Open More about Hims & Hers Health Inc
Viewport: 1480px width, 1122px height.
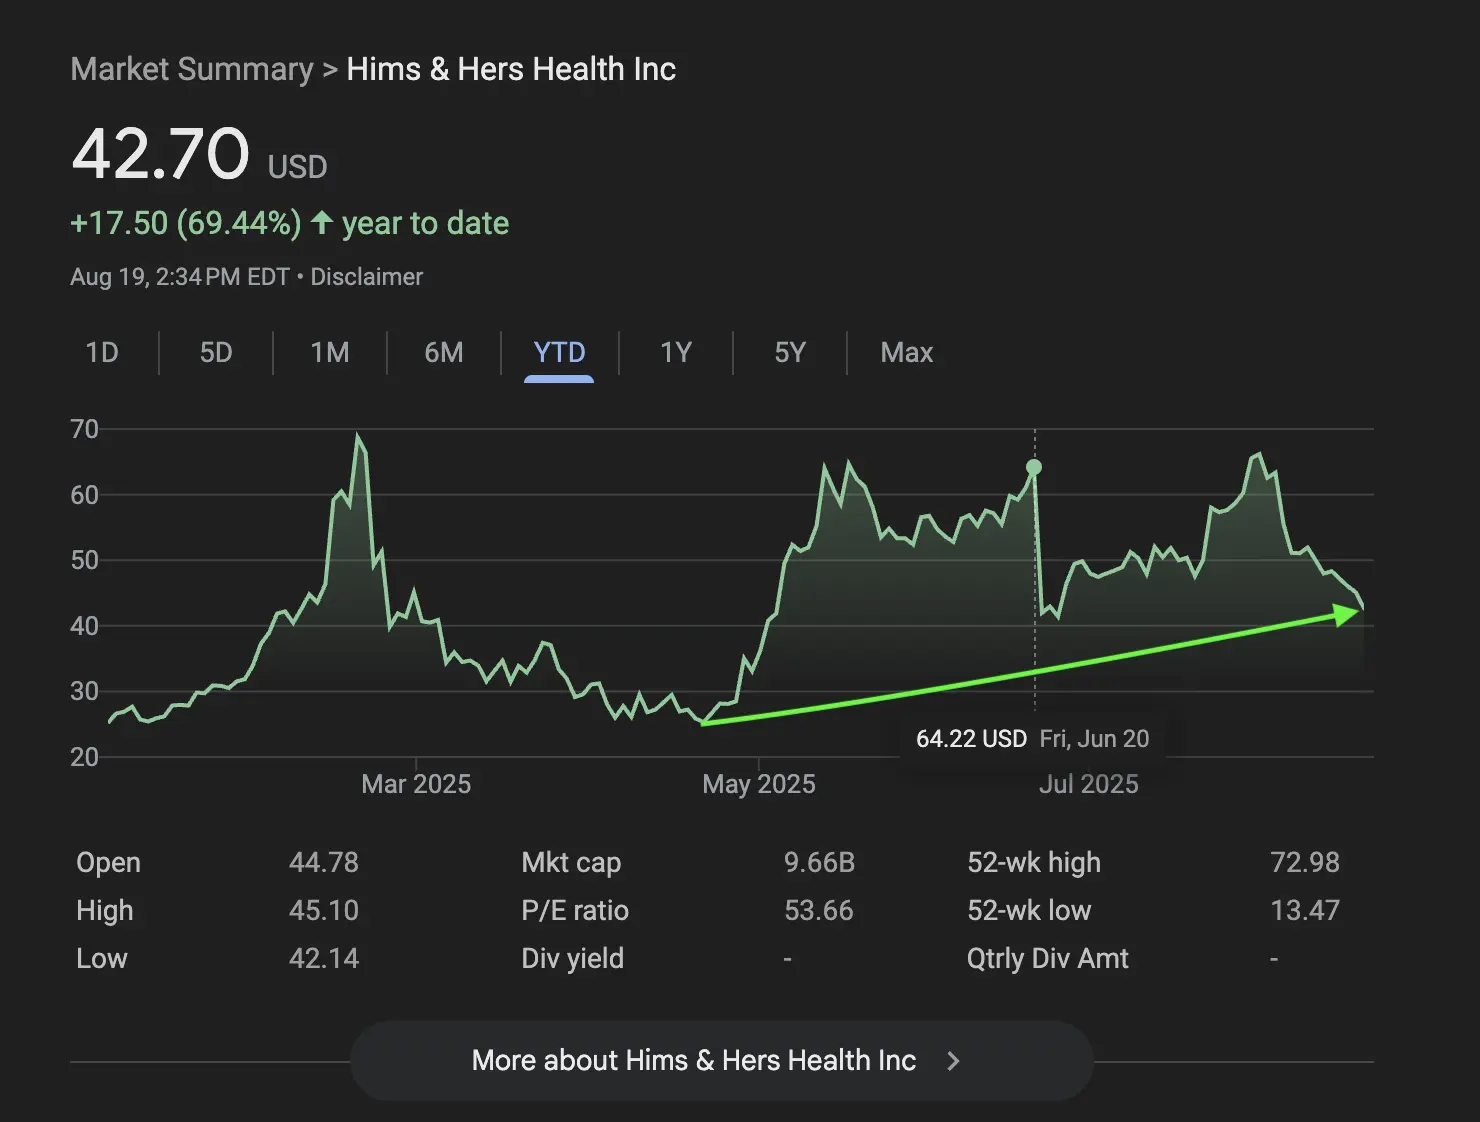[x=721, y=1060]
